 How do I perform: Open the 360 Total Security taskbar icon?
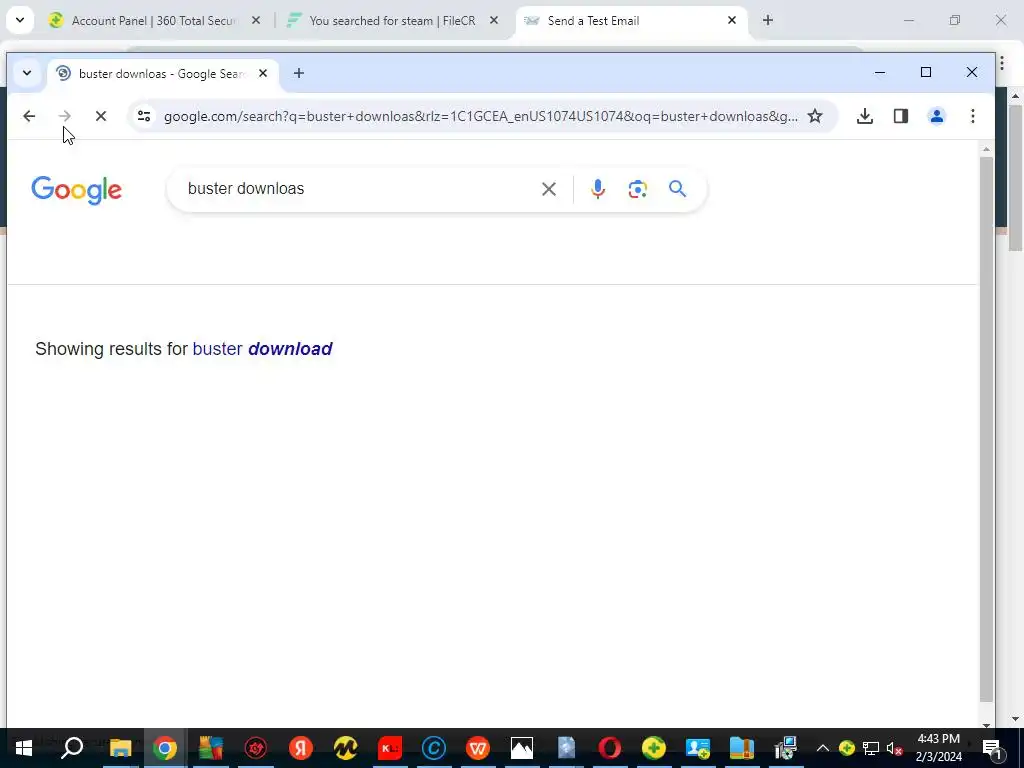tap(654, 748)
